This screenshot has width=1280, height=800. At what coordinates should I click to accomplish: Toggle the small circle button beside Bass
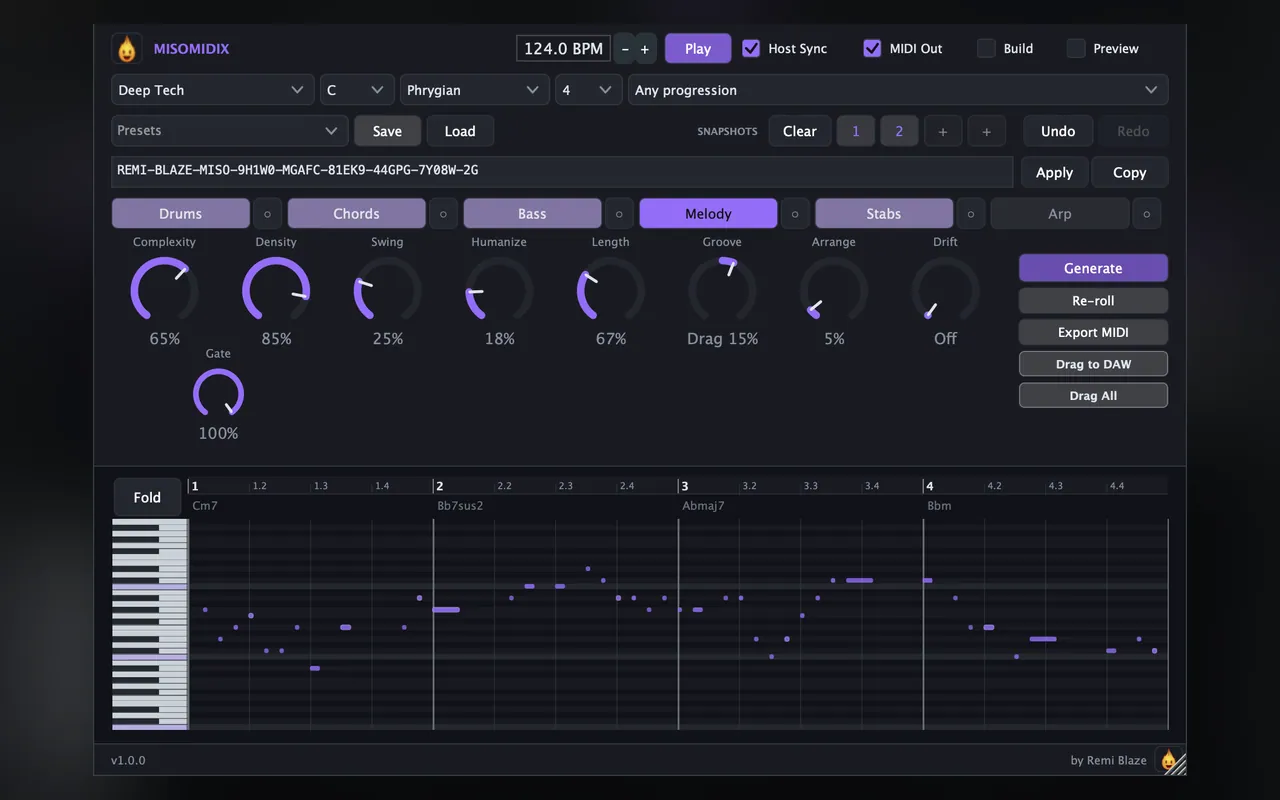tap(619, 214)
